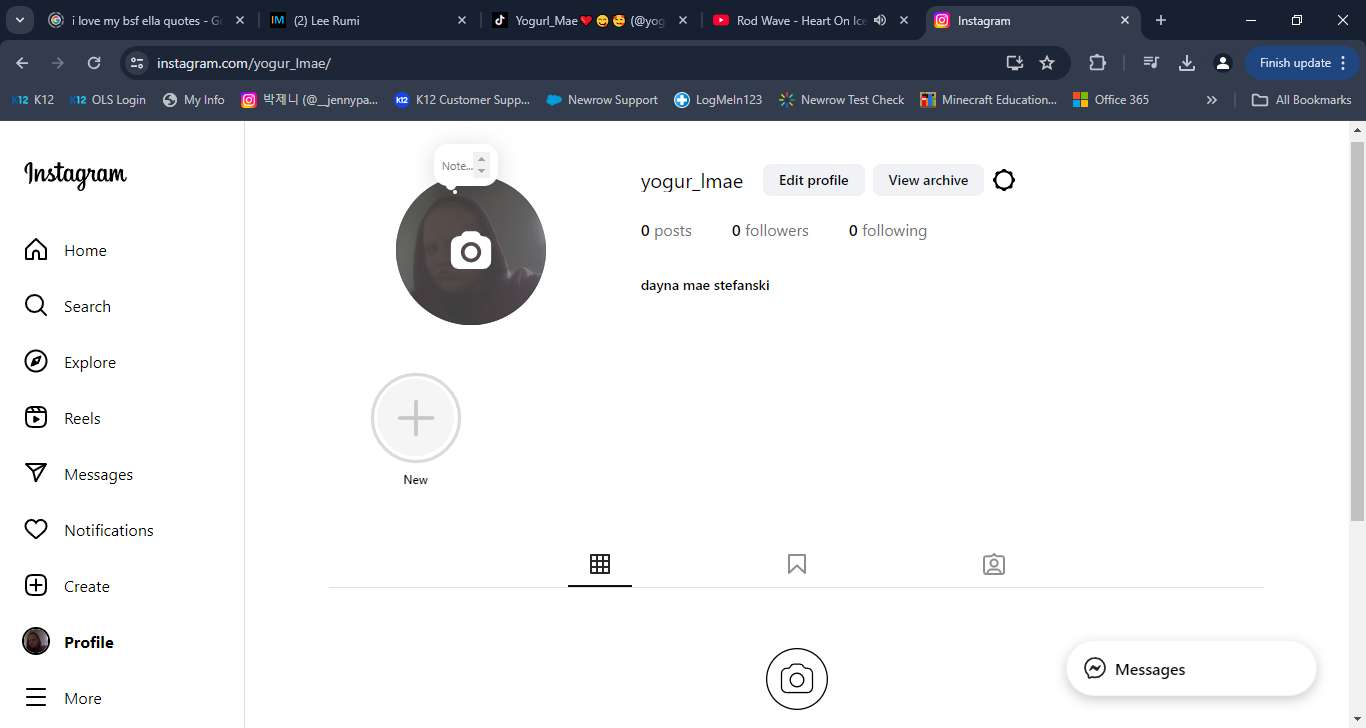Open a new browser tab

(1160, 20)
